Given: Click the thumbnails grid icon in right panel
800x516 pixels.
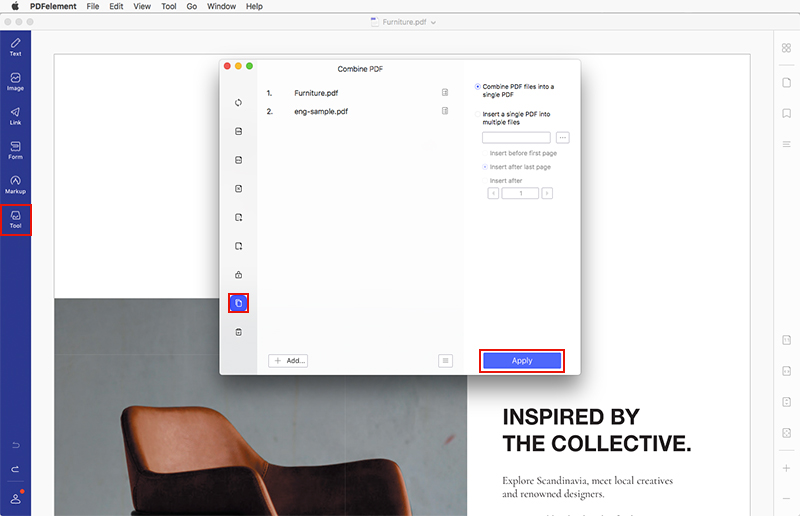Looking at the screenshot, I should [x=786, y=48].
